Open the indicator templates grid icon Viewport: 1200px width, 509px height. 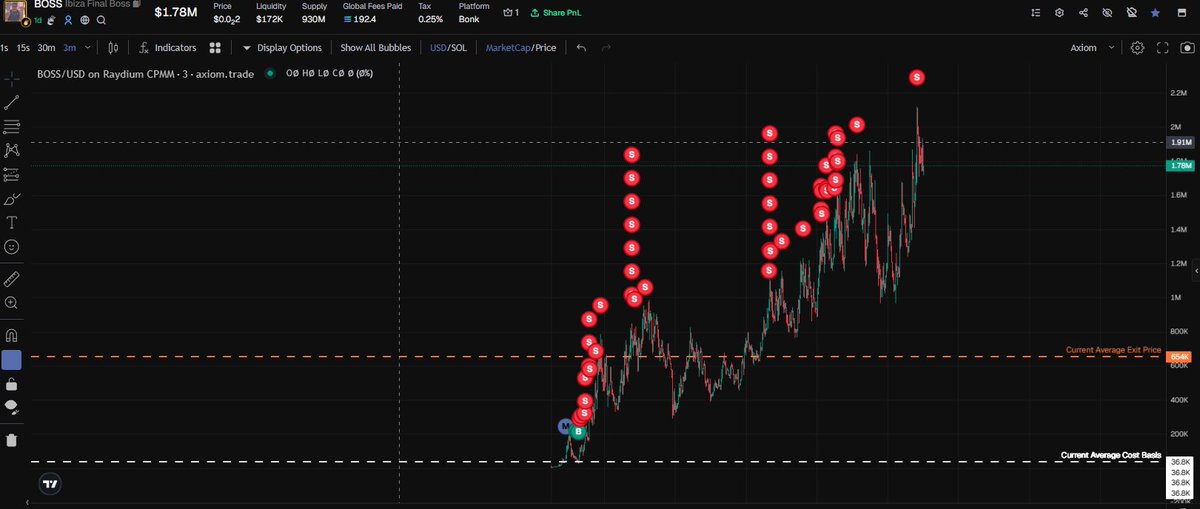[215, 47]
